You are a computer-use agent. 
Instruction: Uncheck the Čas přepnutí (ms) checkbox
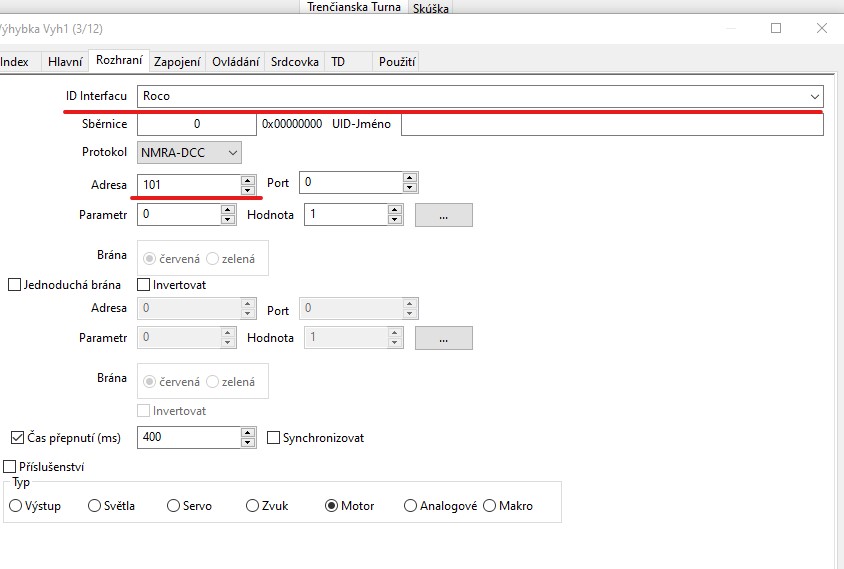(x=17, y=438)
